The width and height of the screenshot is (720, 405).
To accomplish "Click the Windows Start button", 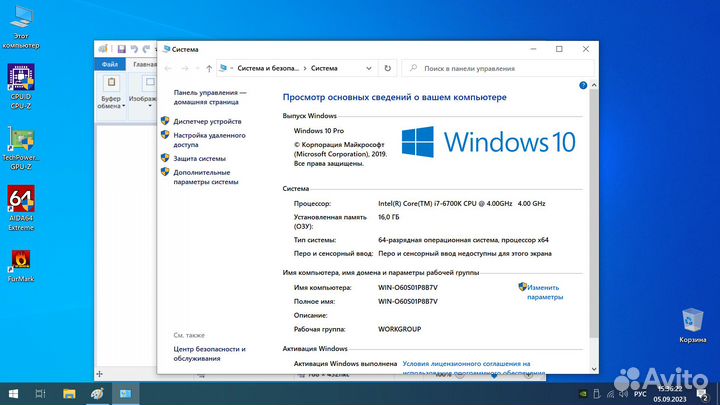I will pos(11,394).
